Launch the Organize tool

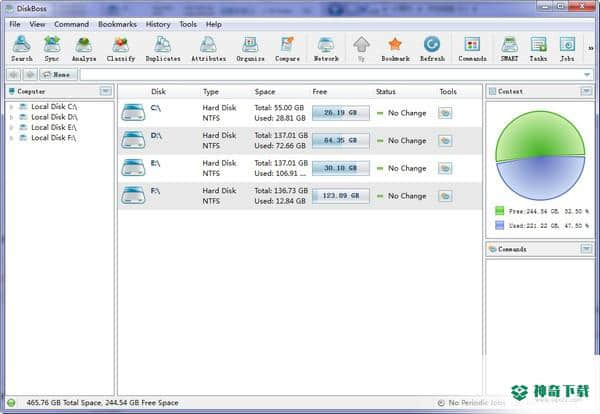[250, 49]
